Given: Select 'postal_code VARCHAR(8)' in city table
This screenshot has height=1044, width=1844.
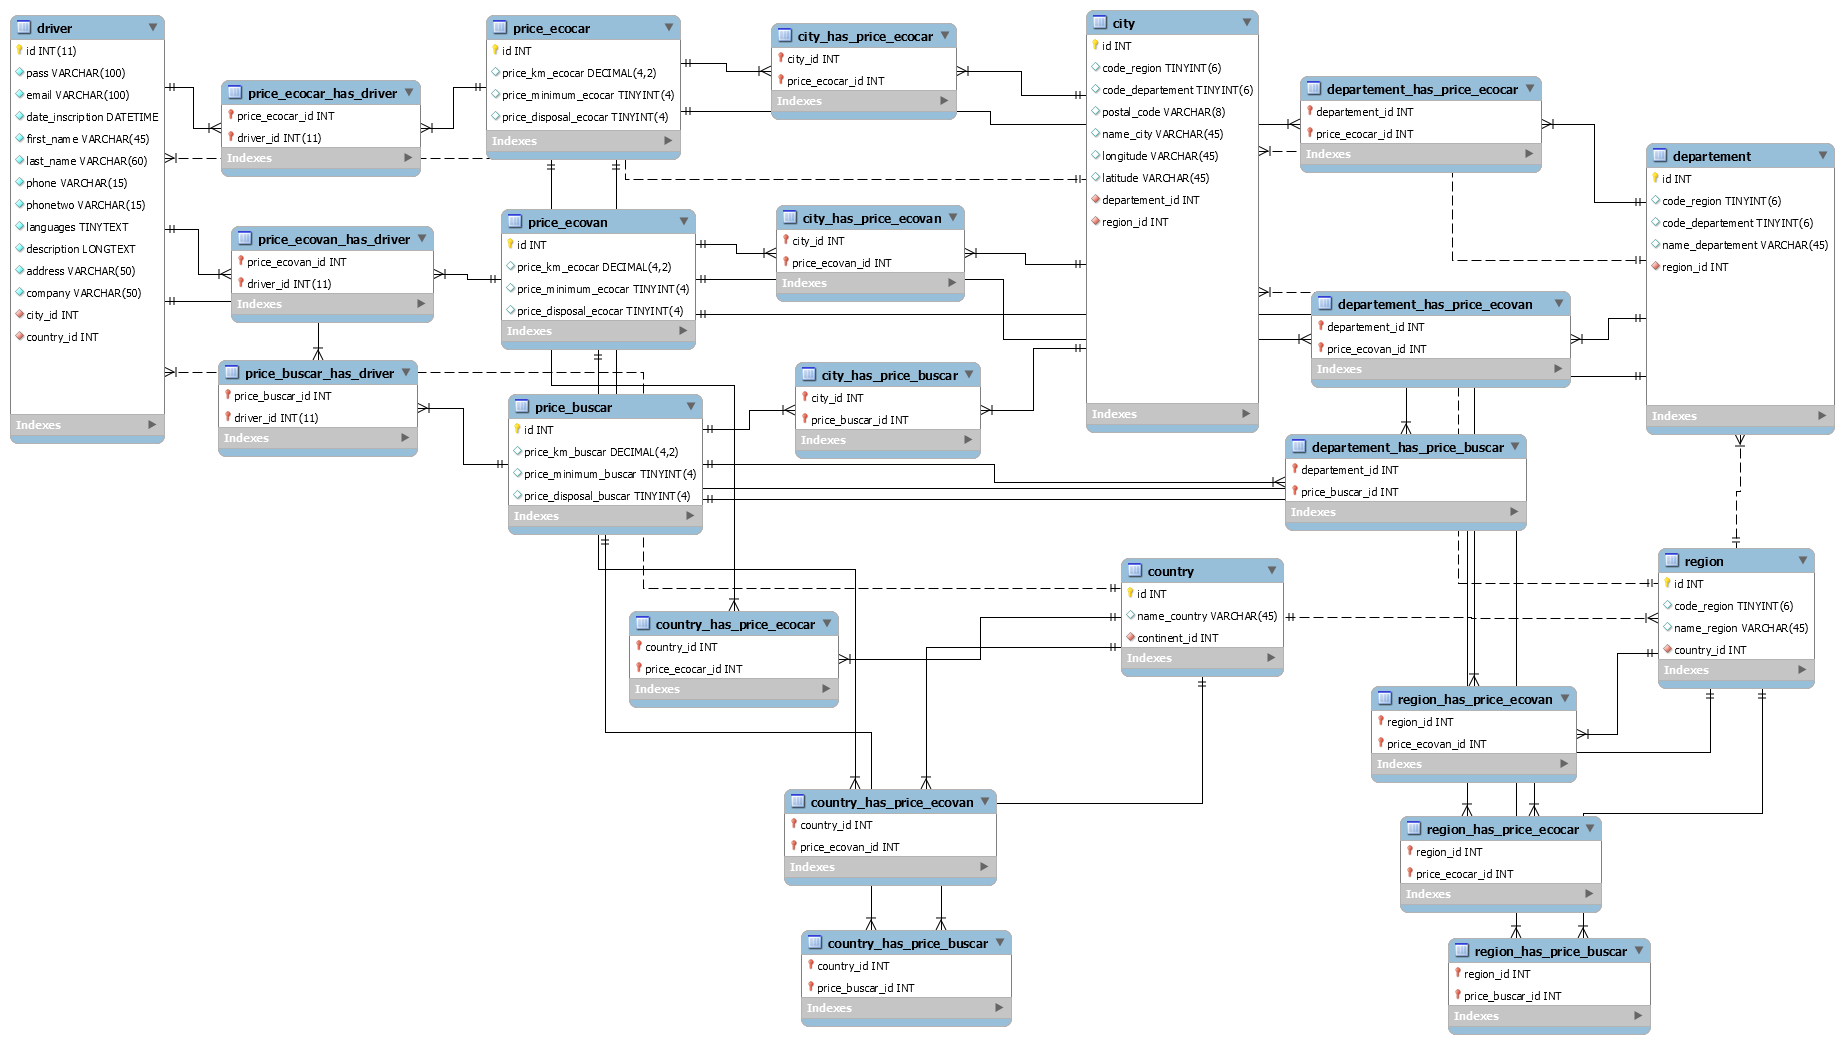Looking at the screenshot, I should (x=1172, y=112).
